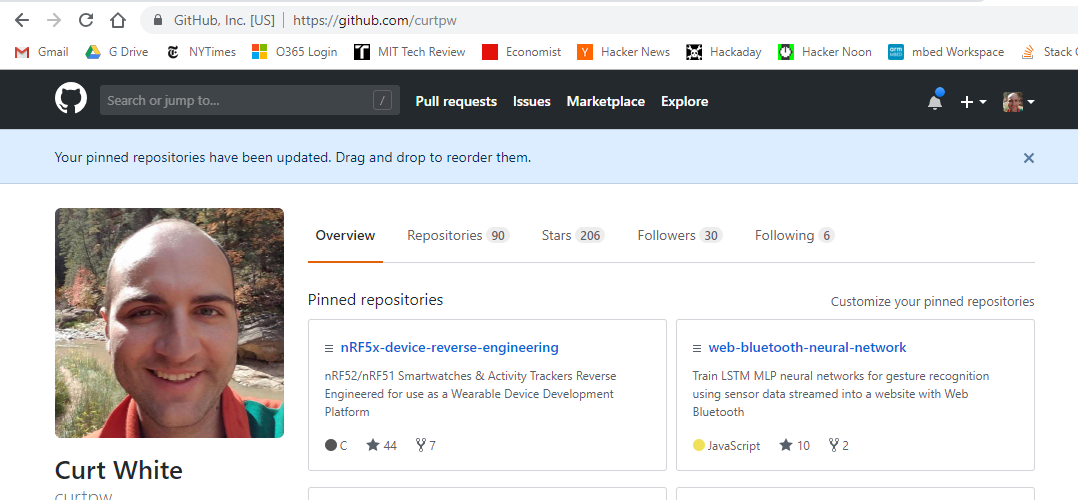Click the nRF52/nRF51 Smartwatches description text
Screen dimensions: 1078x500
(x=470, y=394)
